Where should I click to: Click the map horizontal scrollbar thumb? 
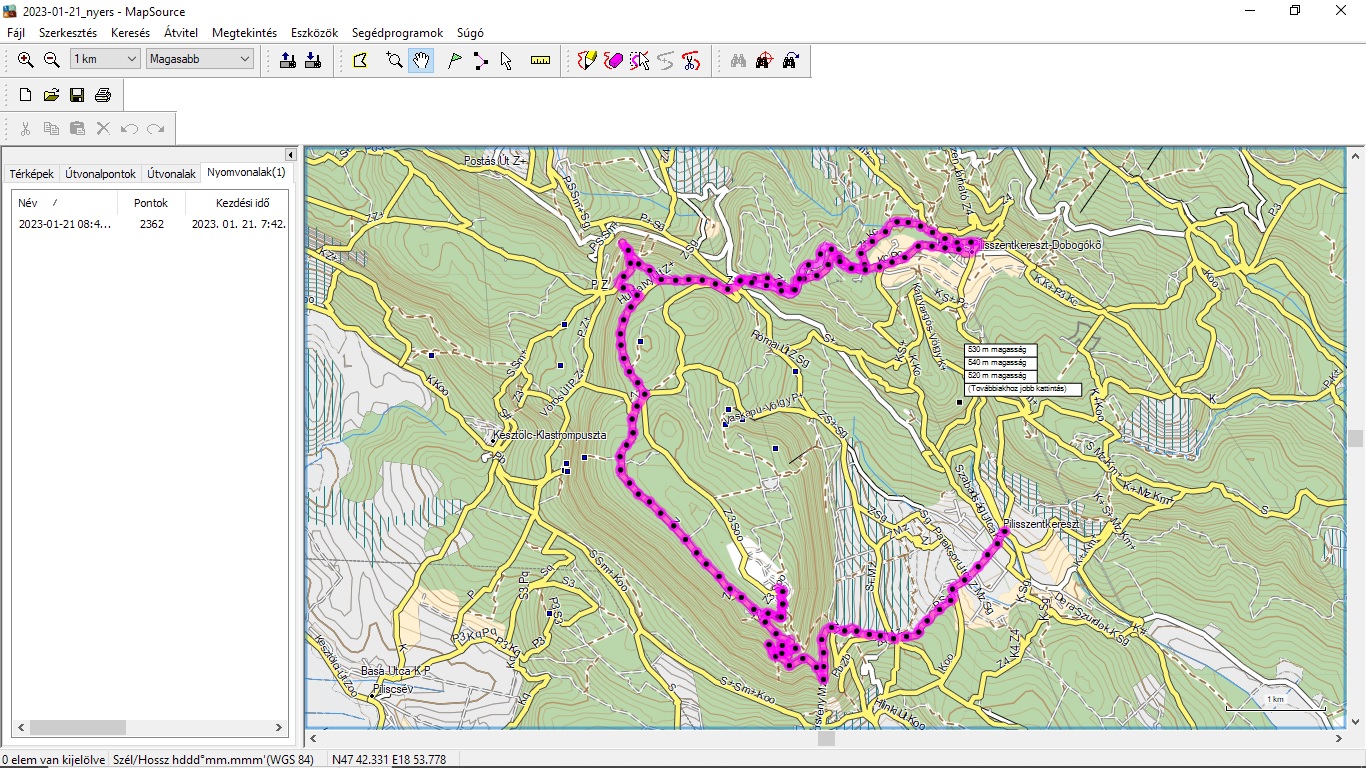point(826,739)
